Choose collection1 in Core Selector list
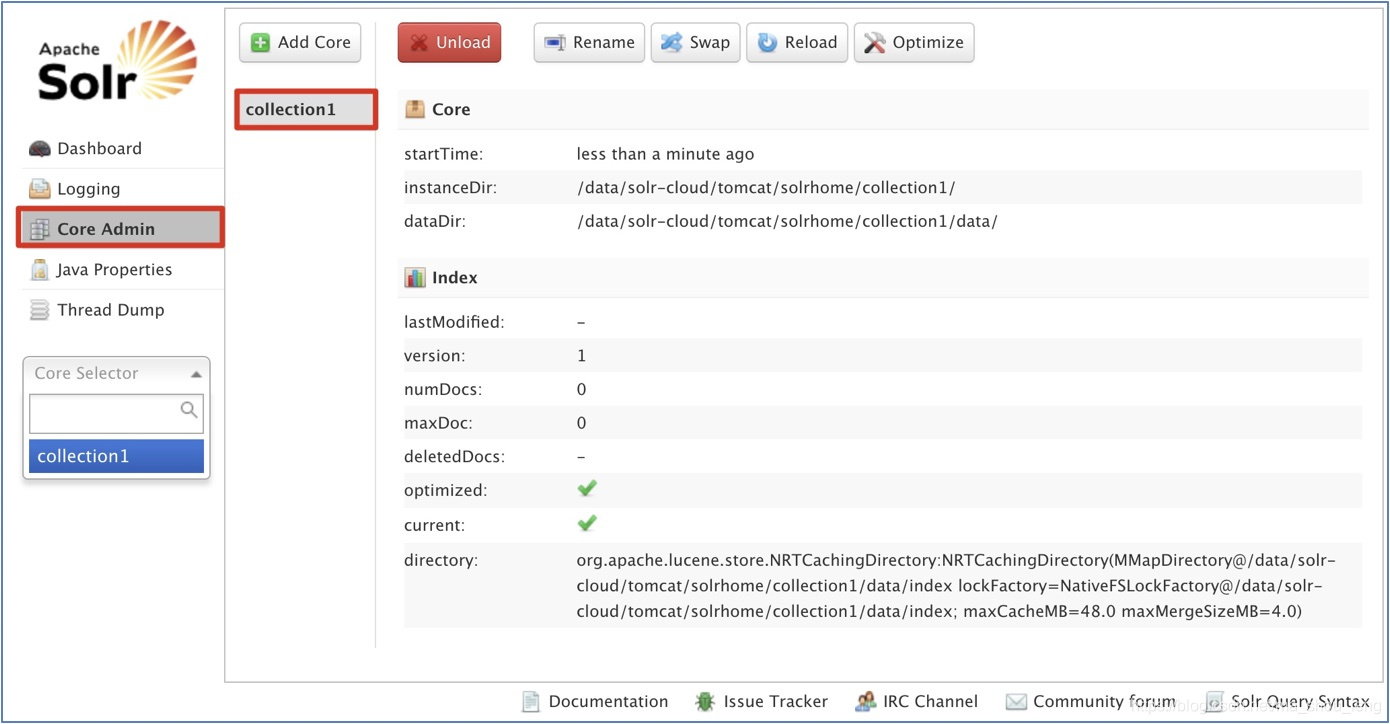 click(116, 456)
